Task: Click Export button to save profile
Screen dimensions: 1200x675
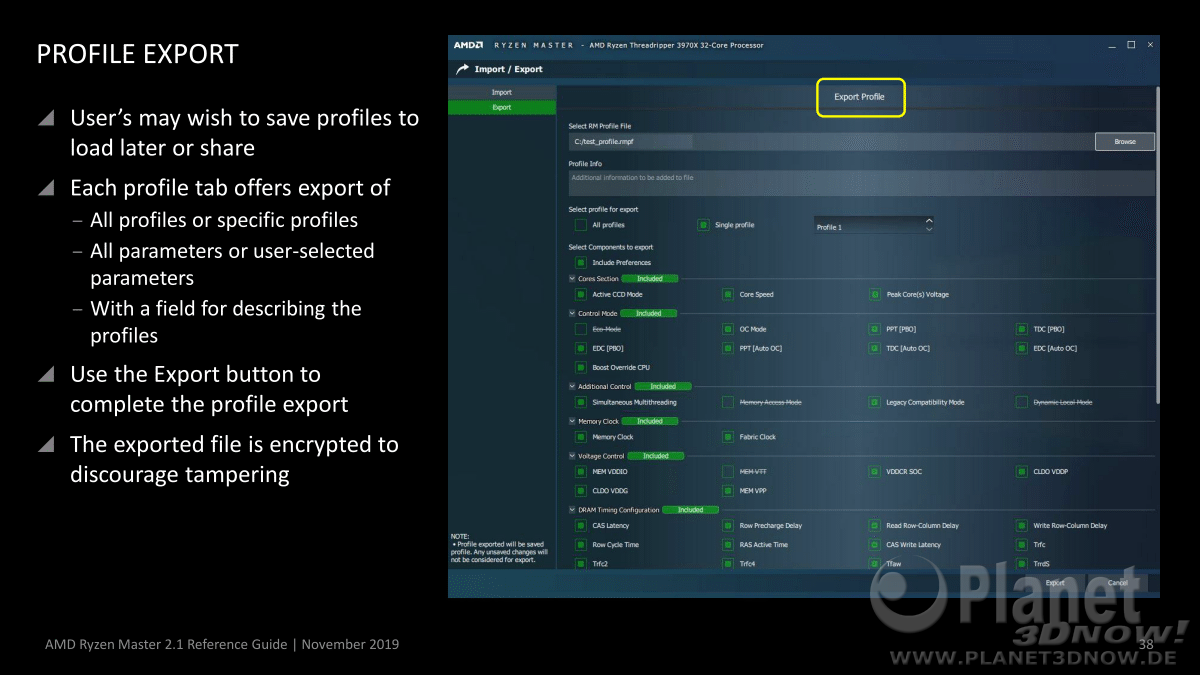Action: (1055, 583)
